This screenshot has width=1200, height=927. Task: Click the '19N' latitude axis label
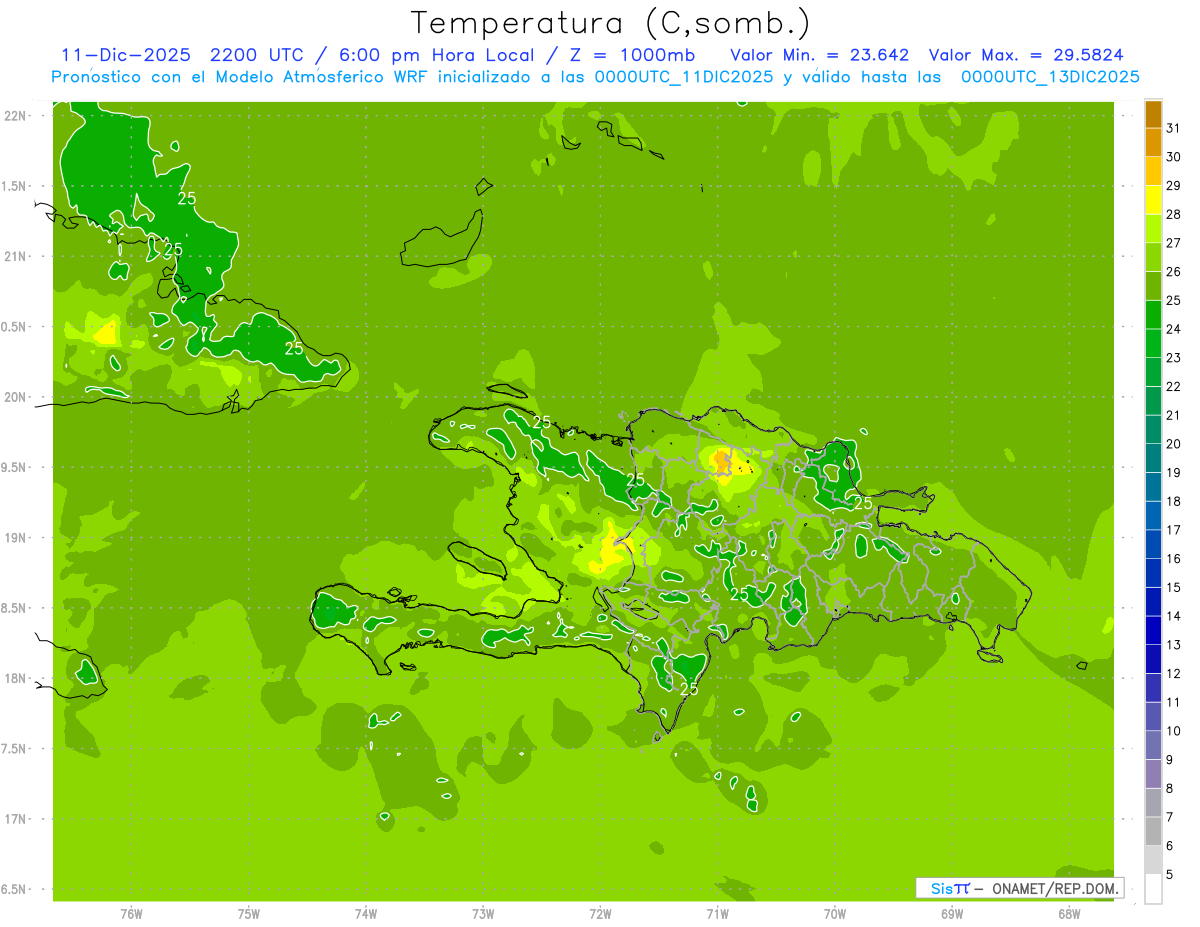pos(16,538)
